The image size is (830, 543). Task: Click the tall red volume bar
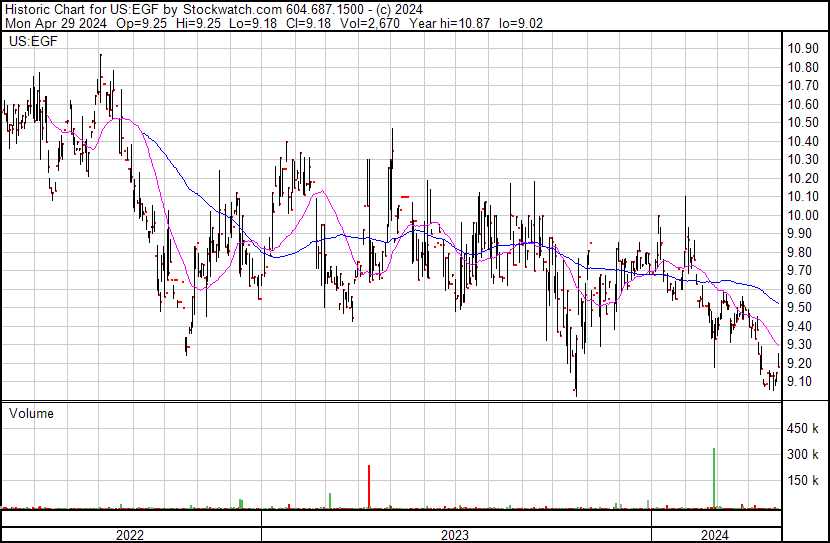tap(369, 486)
